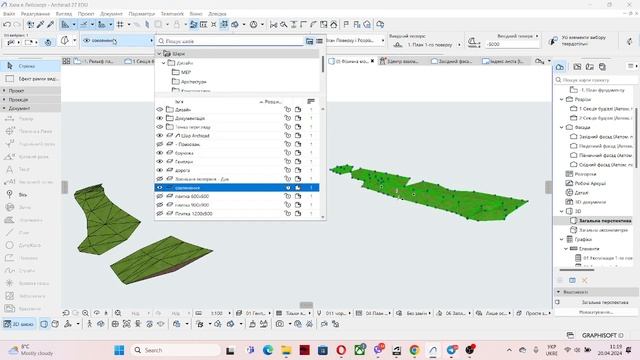Click the Marquee tool in Toolbox
640x360 pixels.
[x=31, y=78]
